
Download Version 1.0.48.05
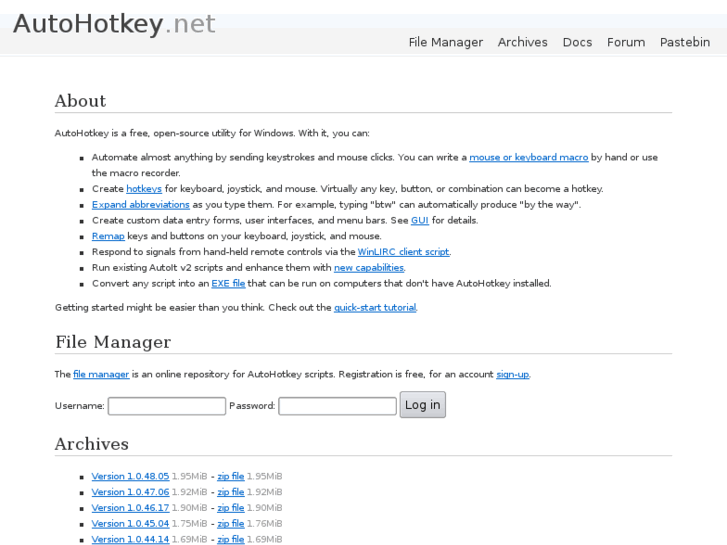coord(130,476)
